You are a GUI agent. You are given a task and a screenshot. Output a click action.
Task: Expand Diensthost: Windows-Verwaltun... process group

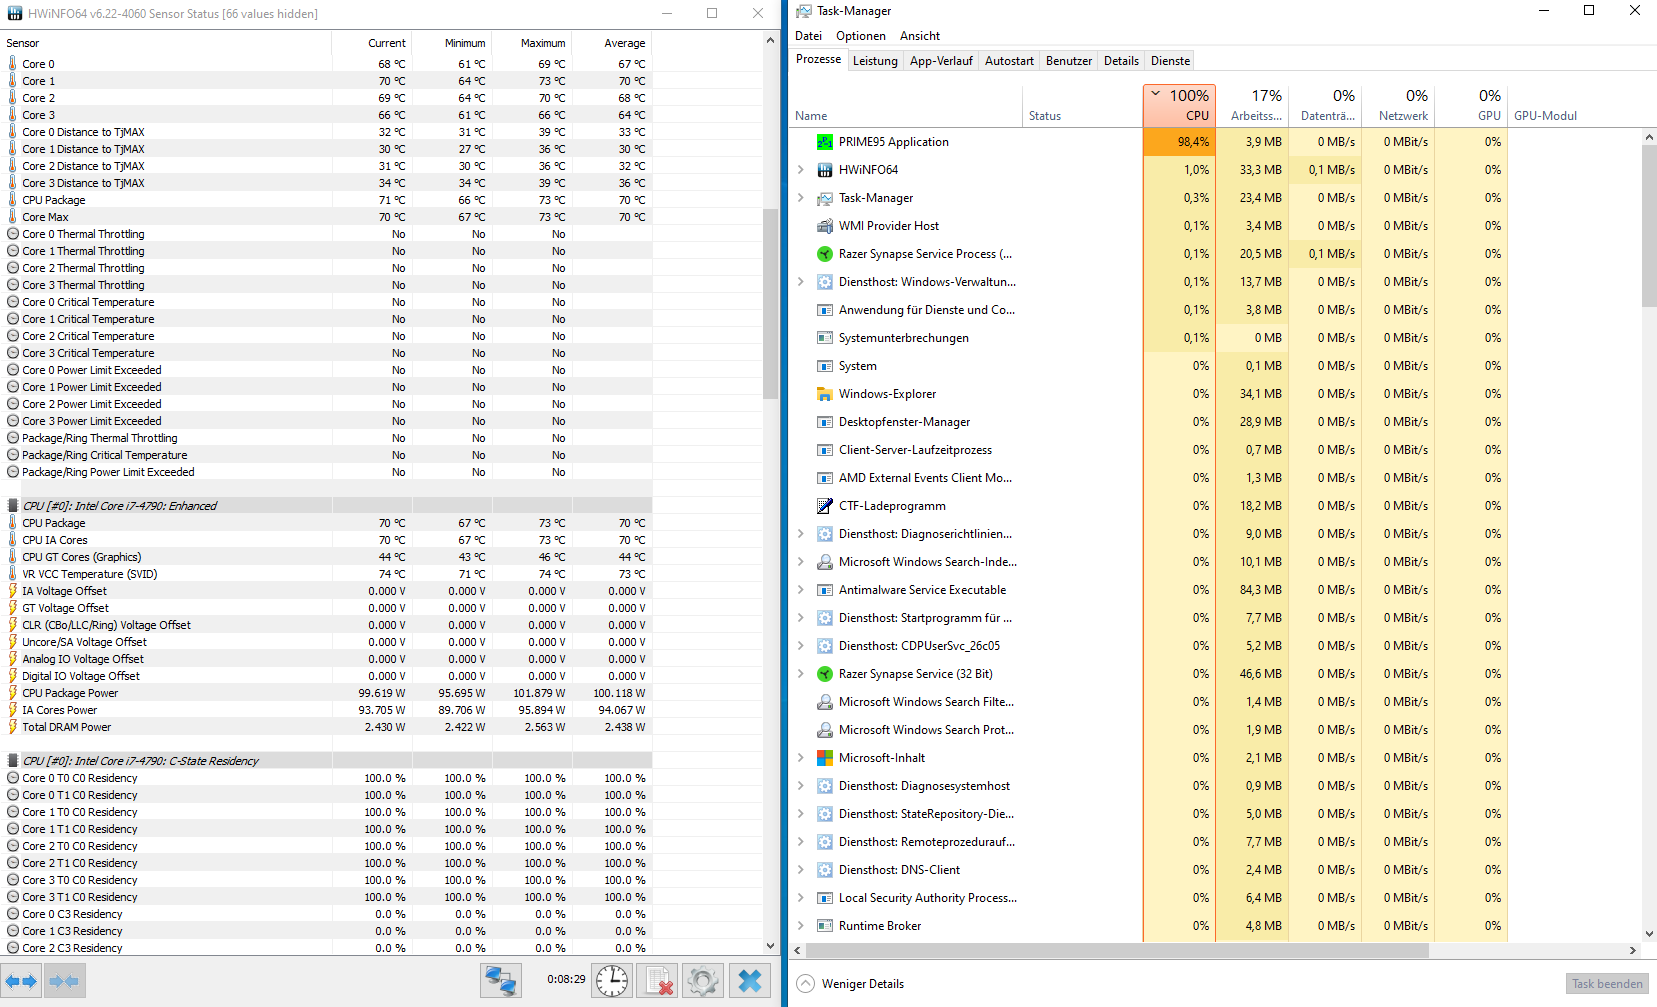pos(801,282)
